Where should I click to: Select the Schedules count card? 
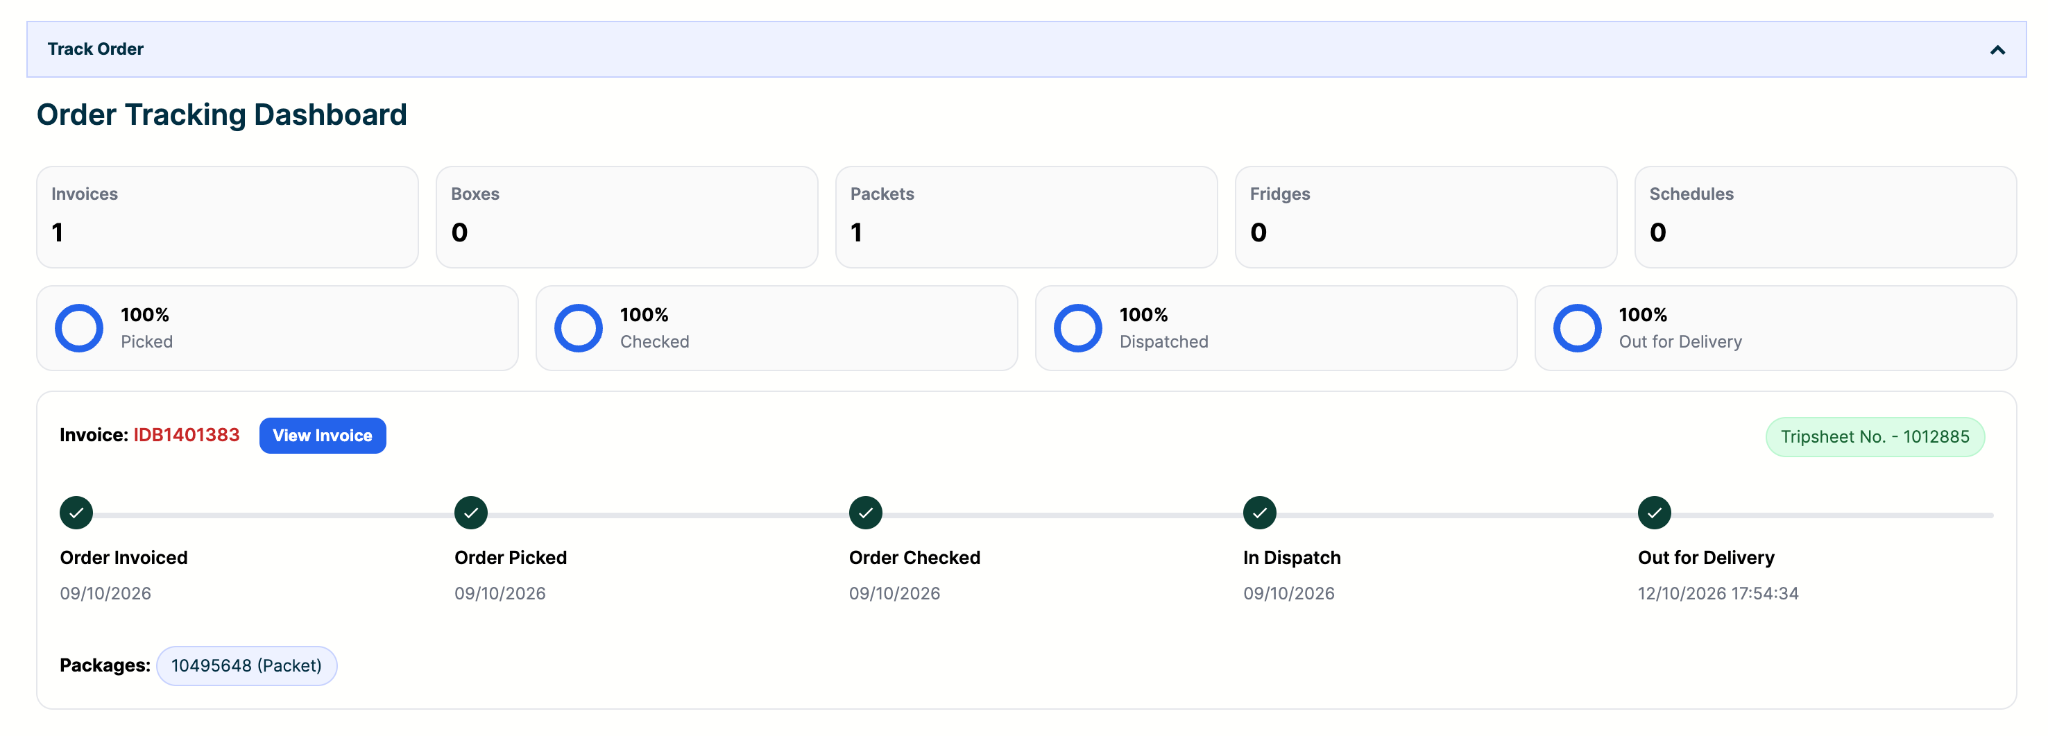click(1825, 217)
